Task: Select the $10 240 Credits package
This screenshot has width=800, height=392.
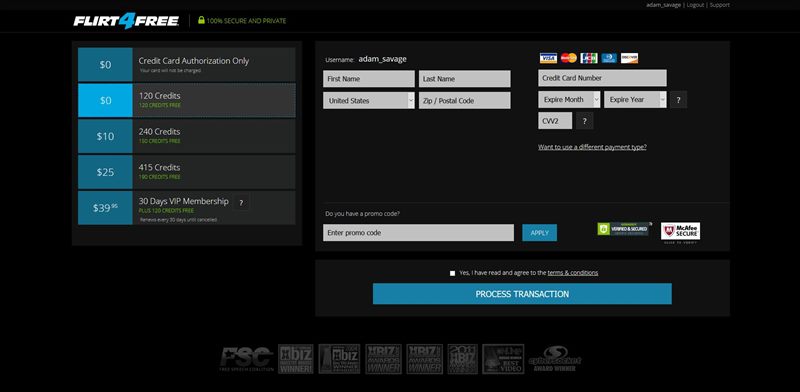Action: [187, 136]
